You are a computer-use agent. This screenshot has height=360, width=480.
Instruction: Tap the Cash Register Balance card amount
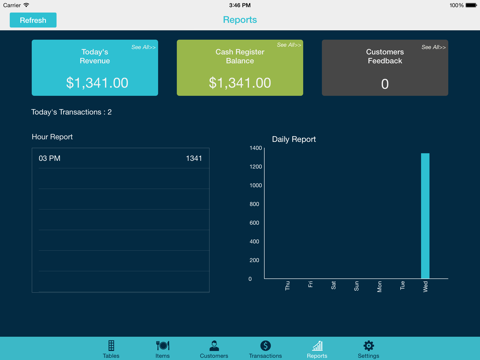[x=240, y=83]
